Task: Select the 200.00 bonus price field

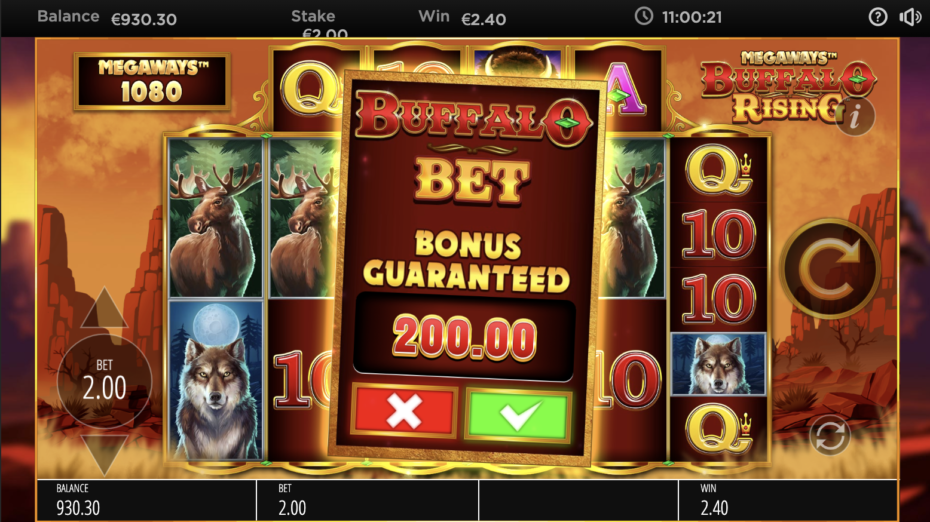Action: coord(464,338)
